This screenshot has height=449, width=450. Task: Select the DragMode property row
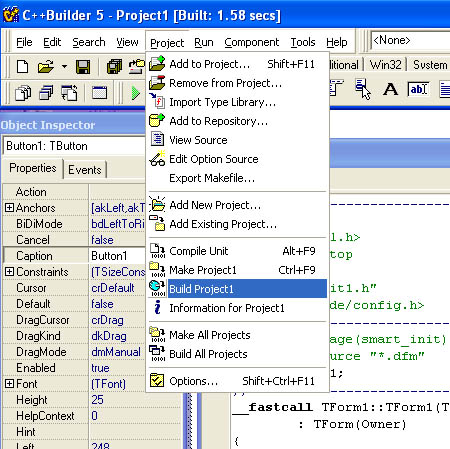[x=74, y=352]
